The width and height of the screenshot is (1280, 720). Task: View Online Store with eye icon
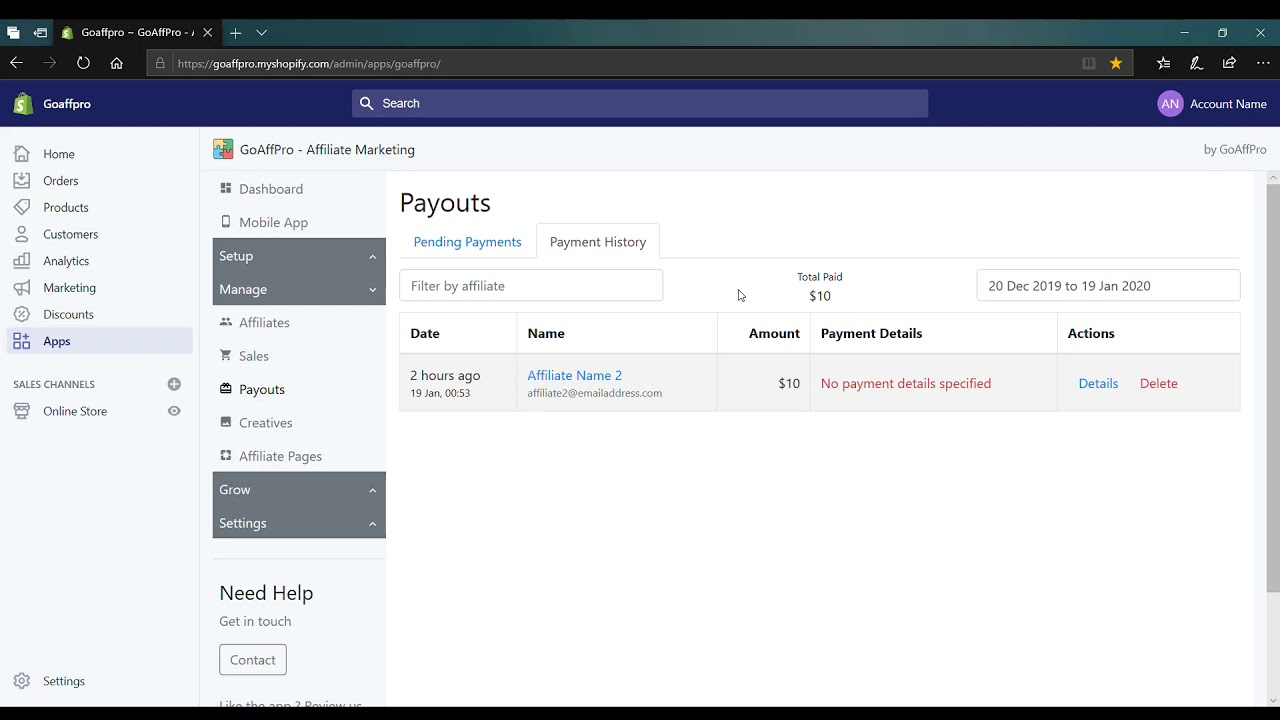[x=174, y=411]
